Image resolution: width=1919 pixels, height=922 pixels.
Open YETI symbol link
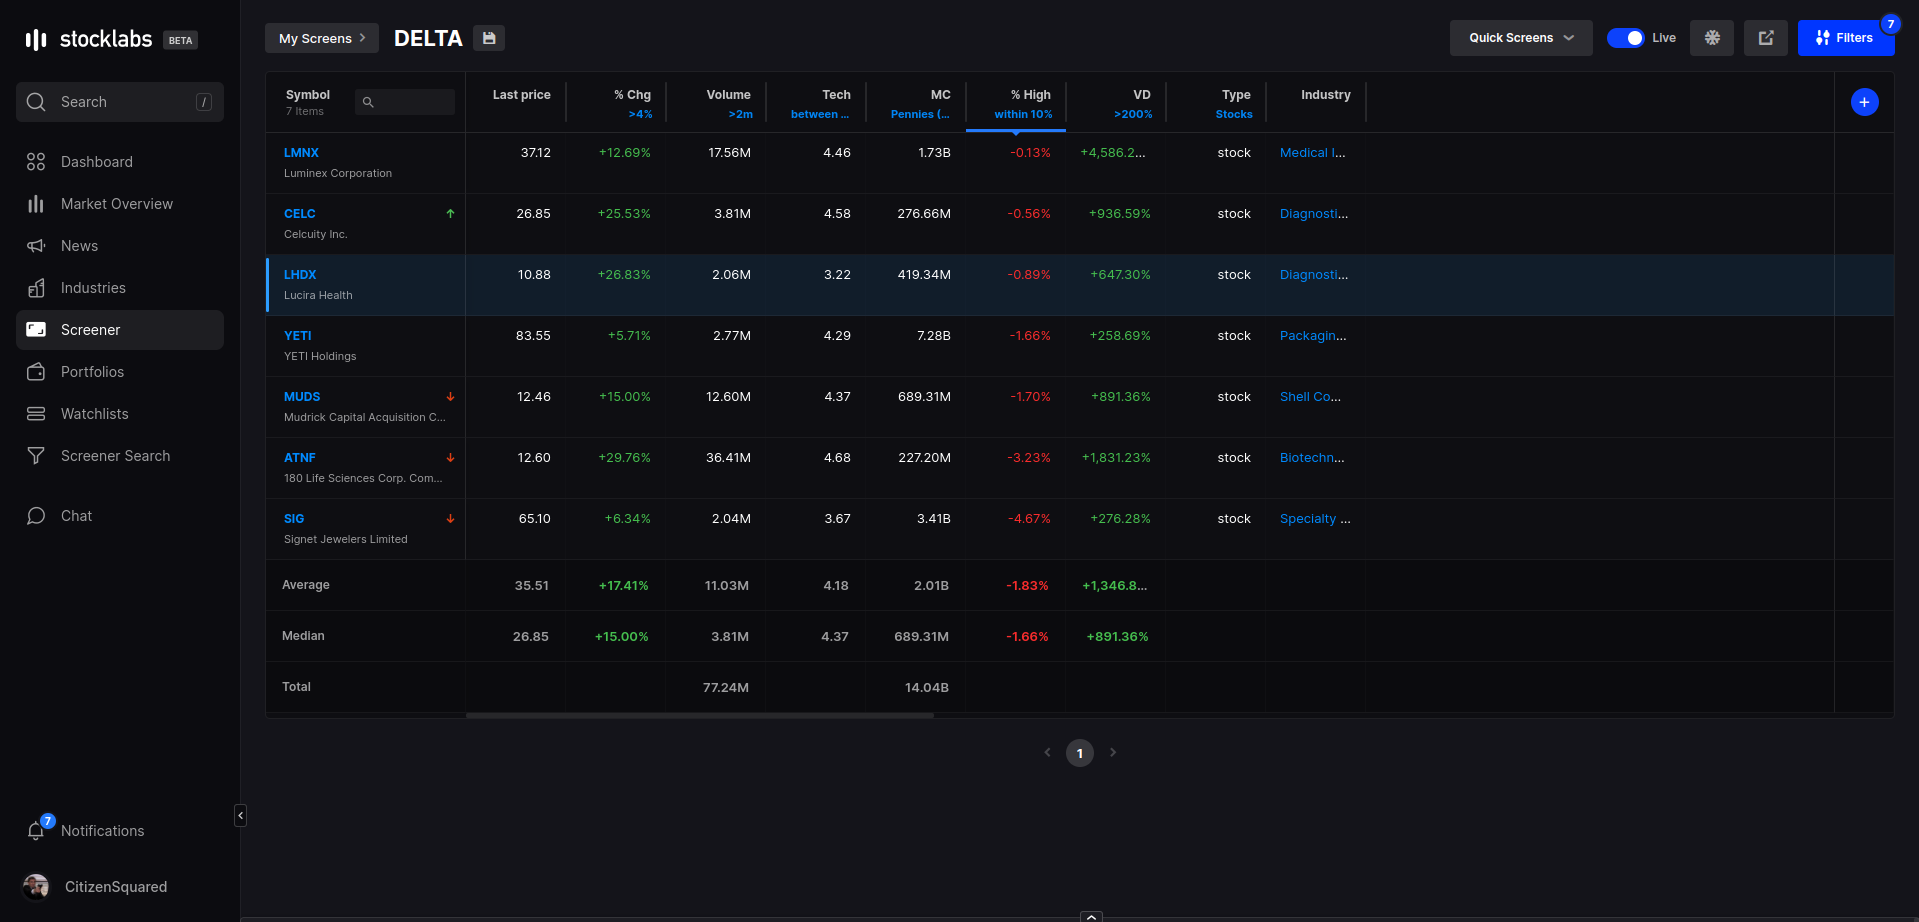pyautogui.click(x=298, y=336)
